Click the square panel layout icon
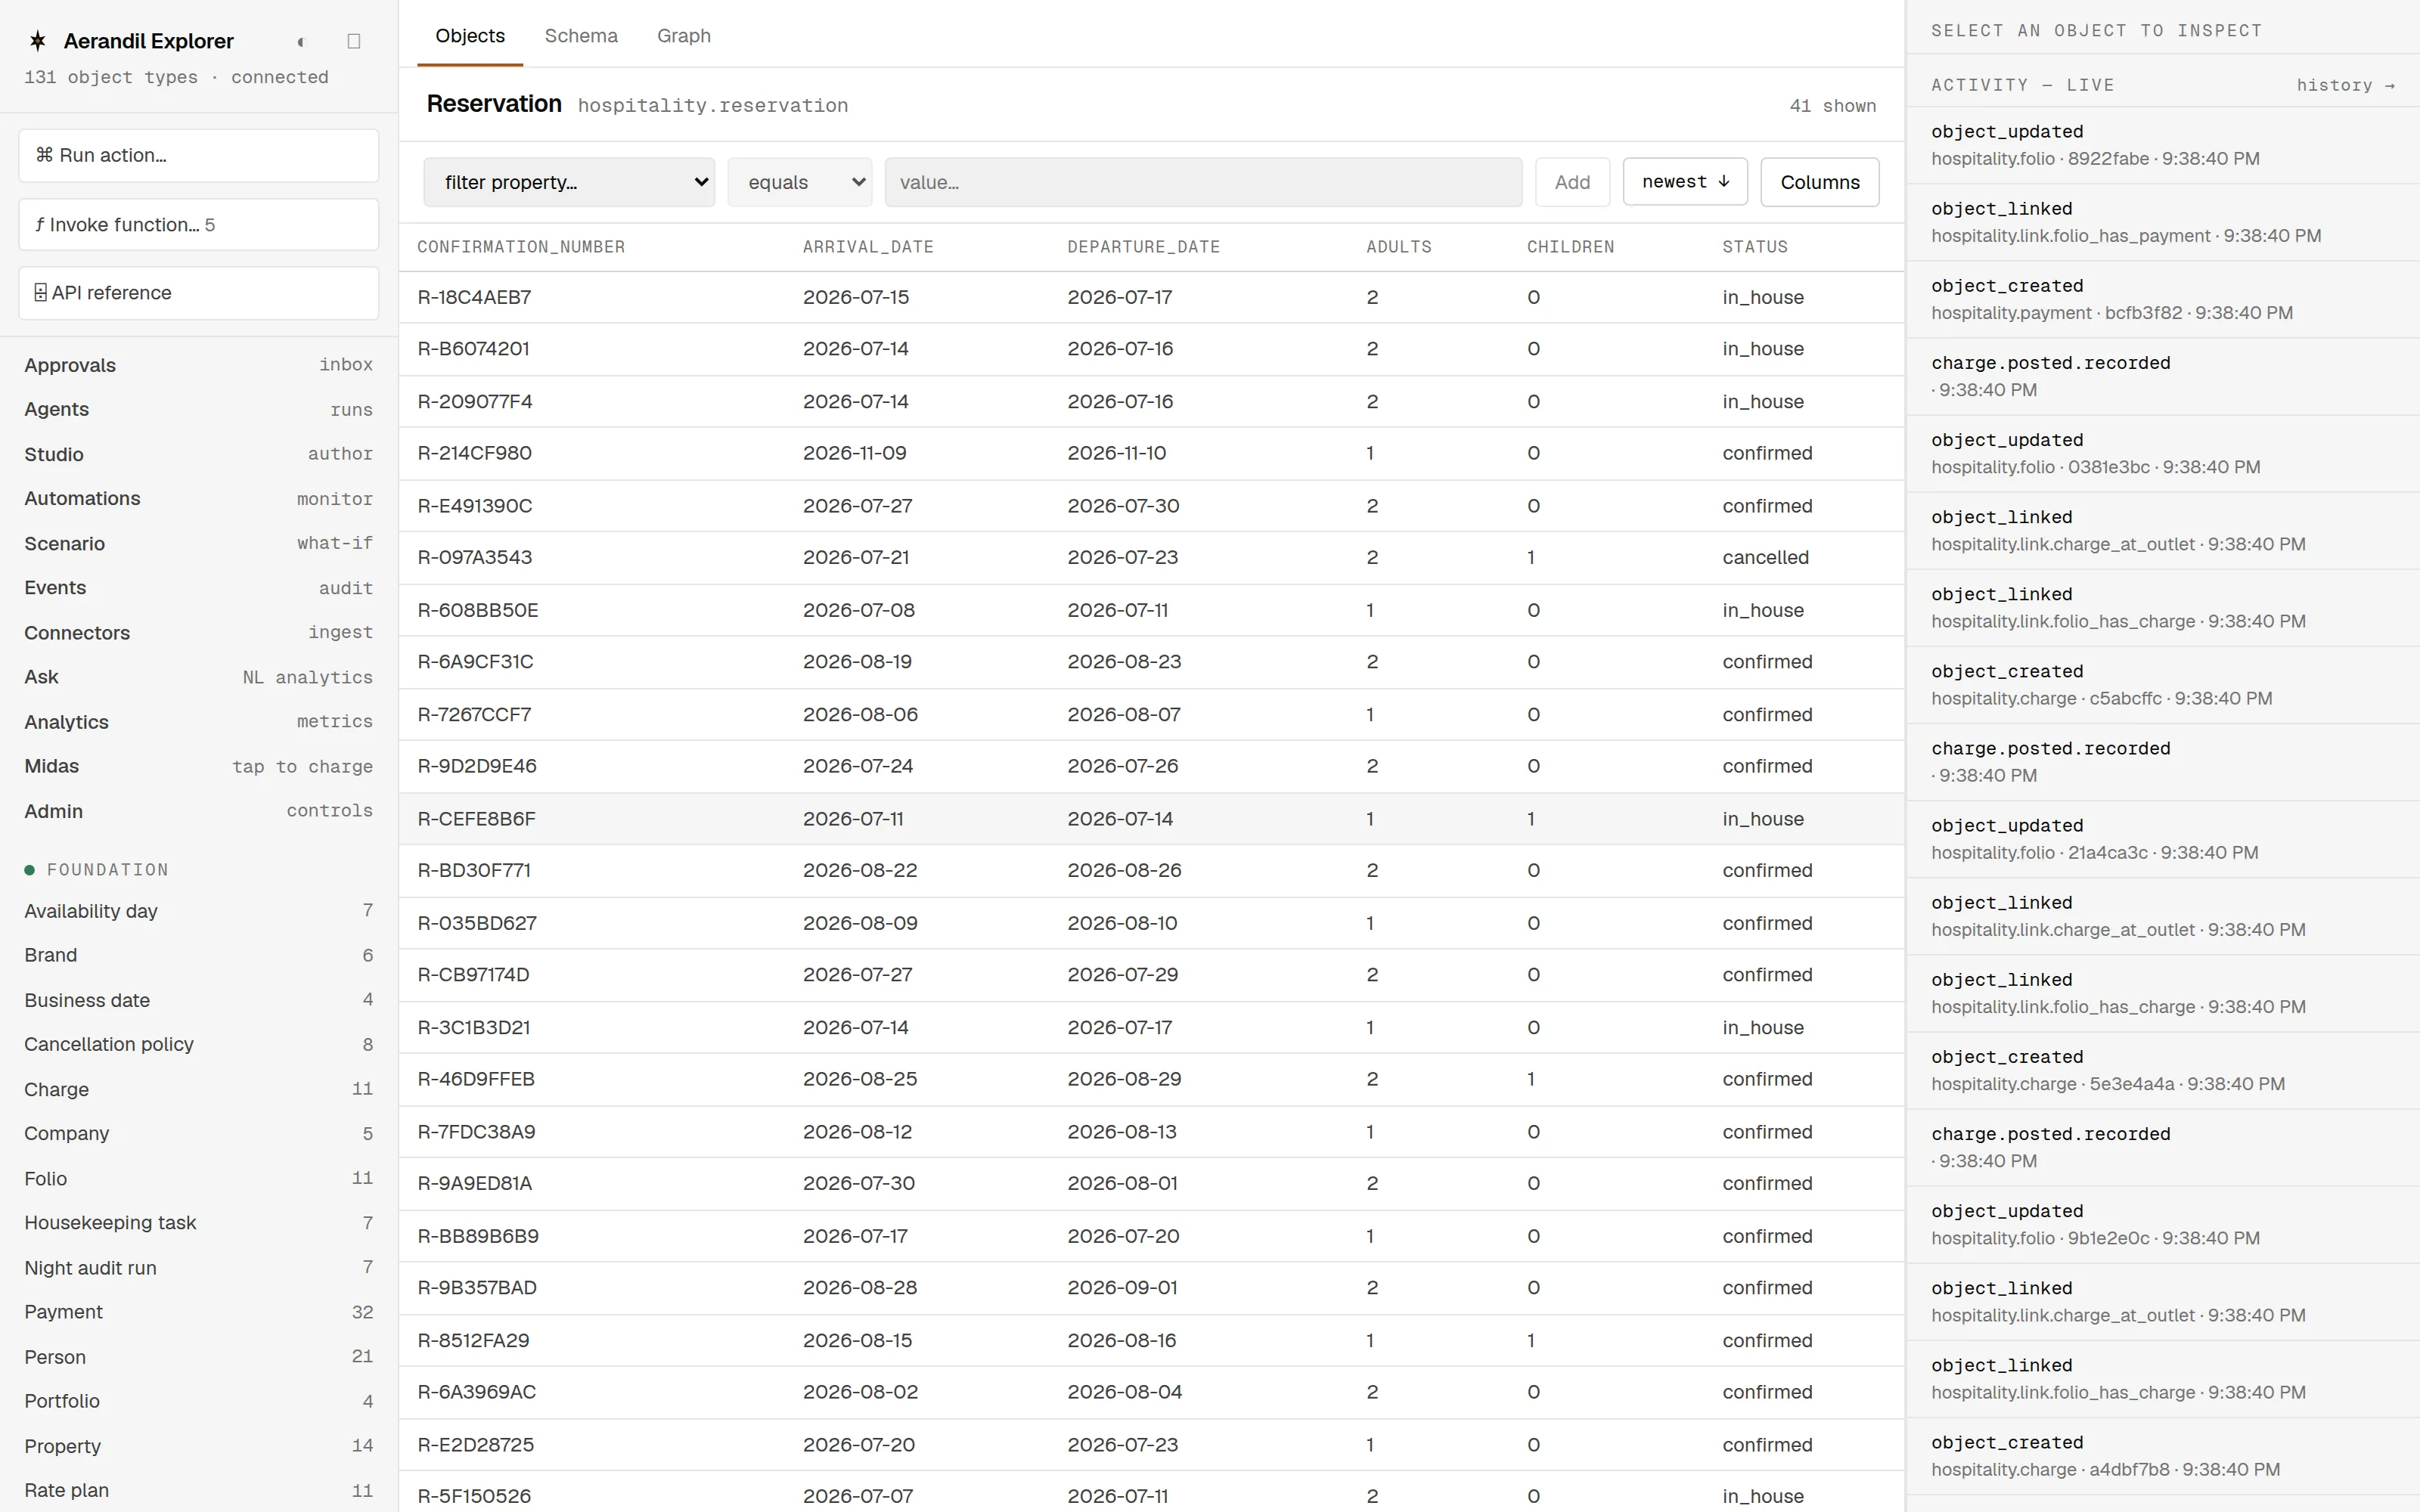This screenshot has width=2420, height=1512. (353, 41)
